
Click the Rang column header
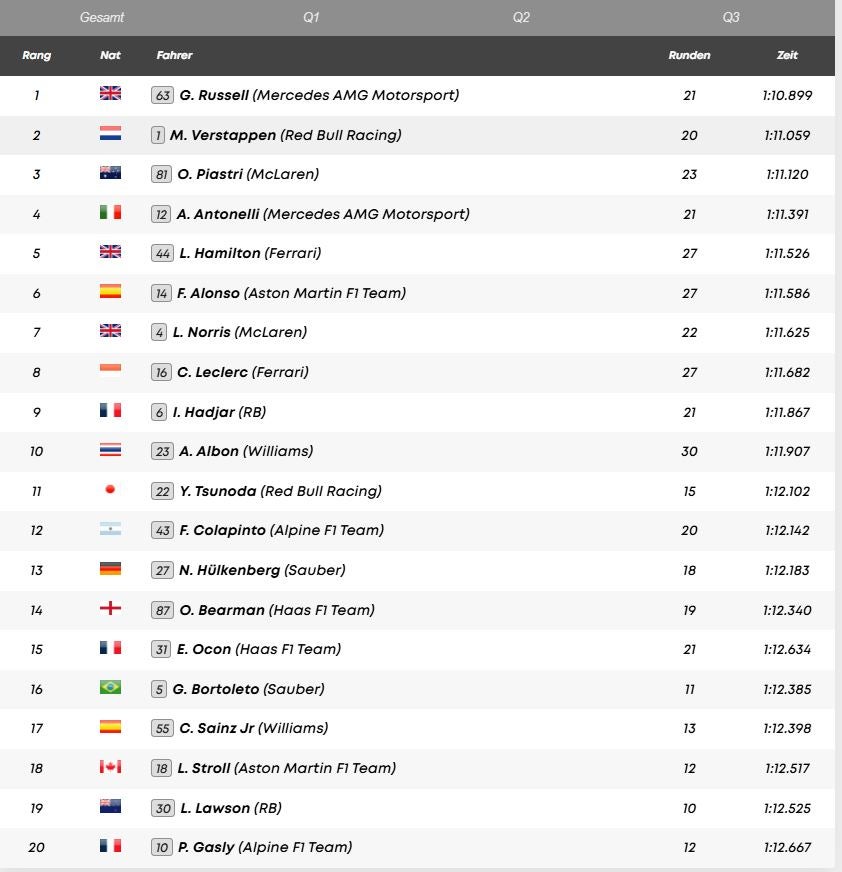37,56
